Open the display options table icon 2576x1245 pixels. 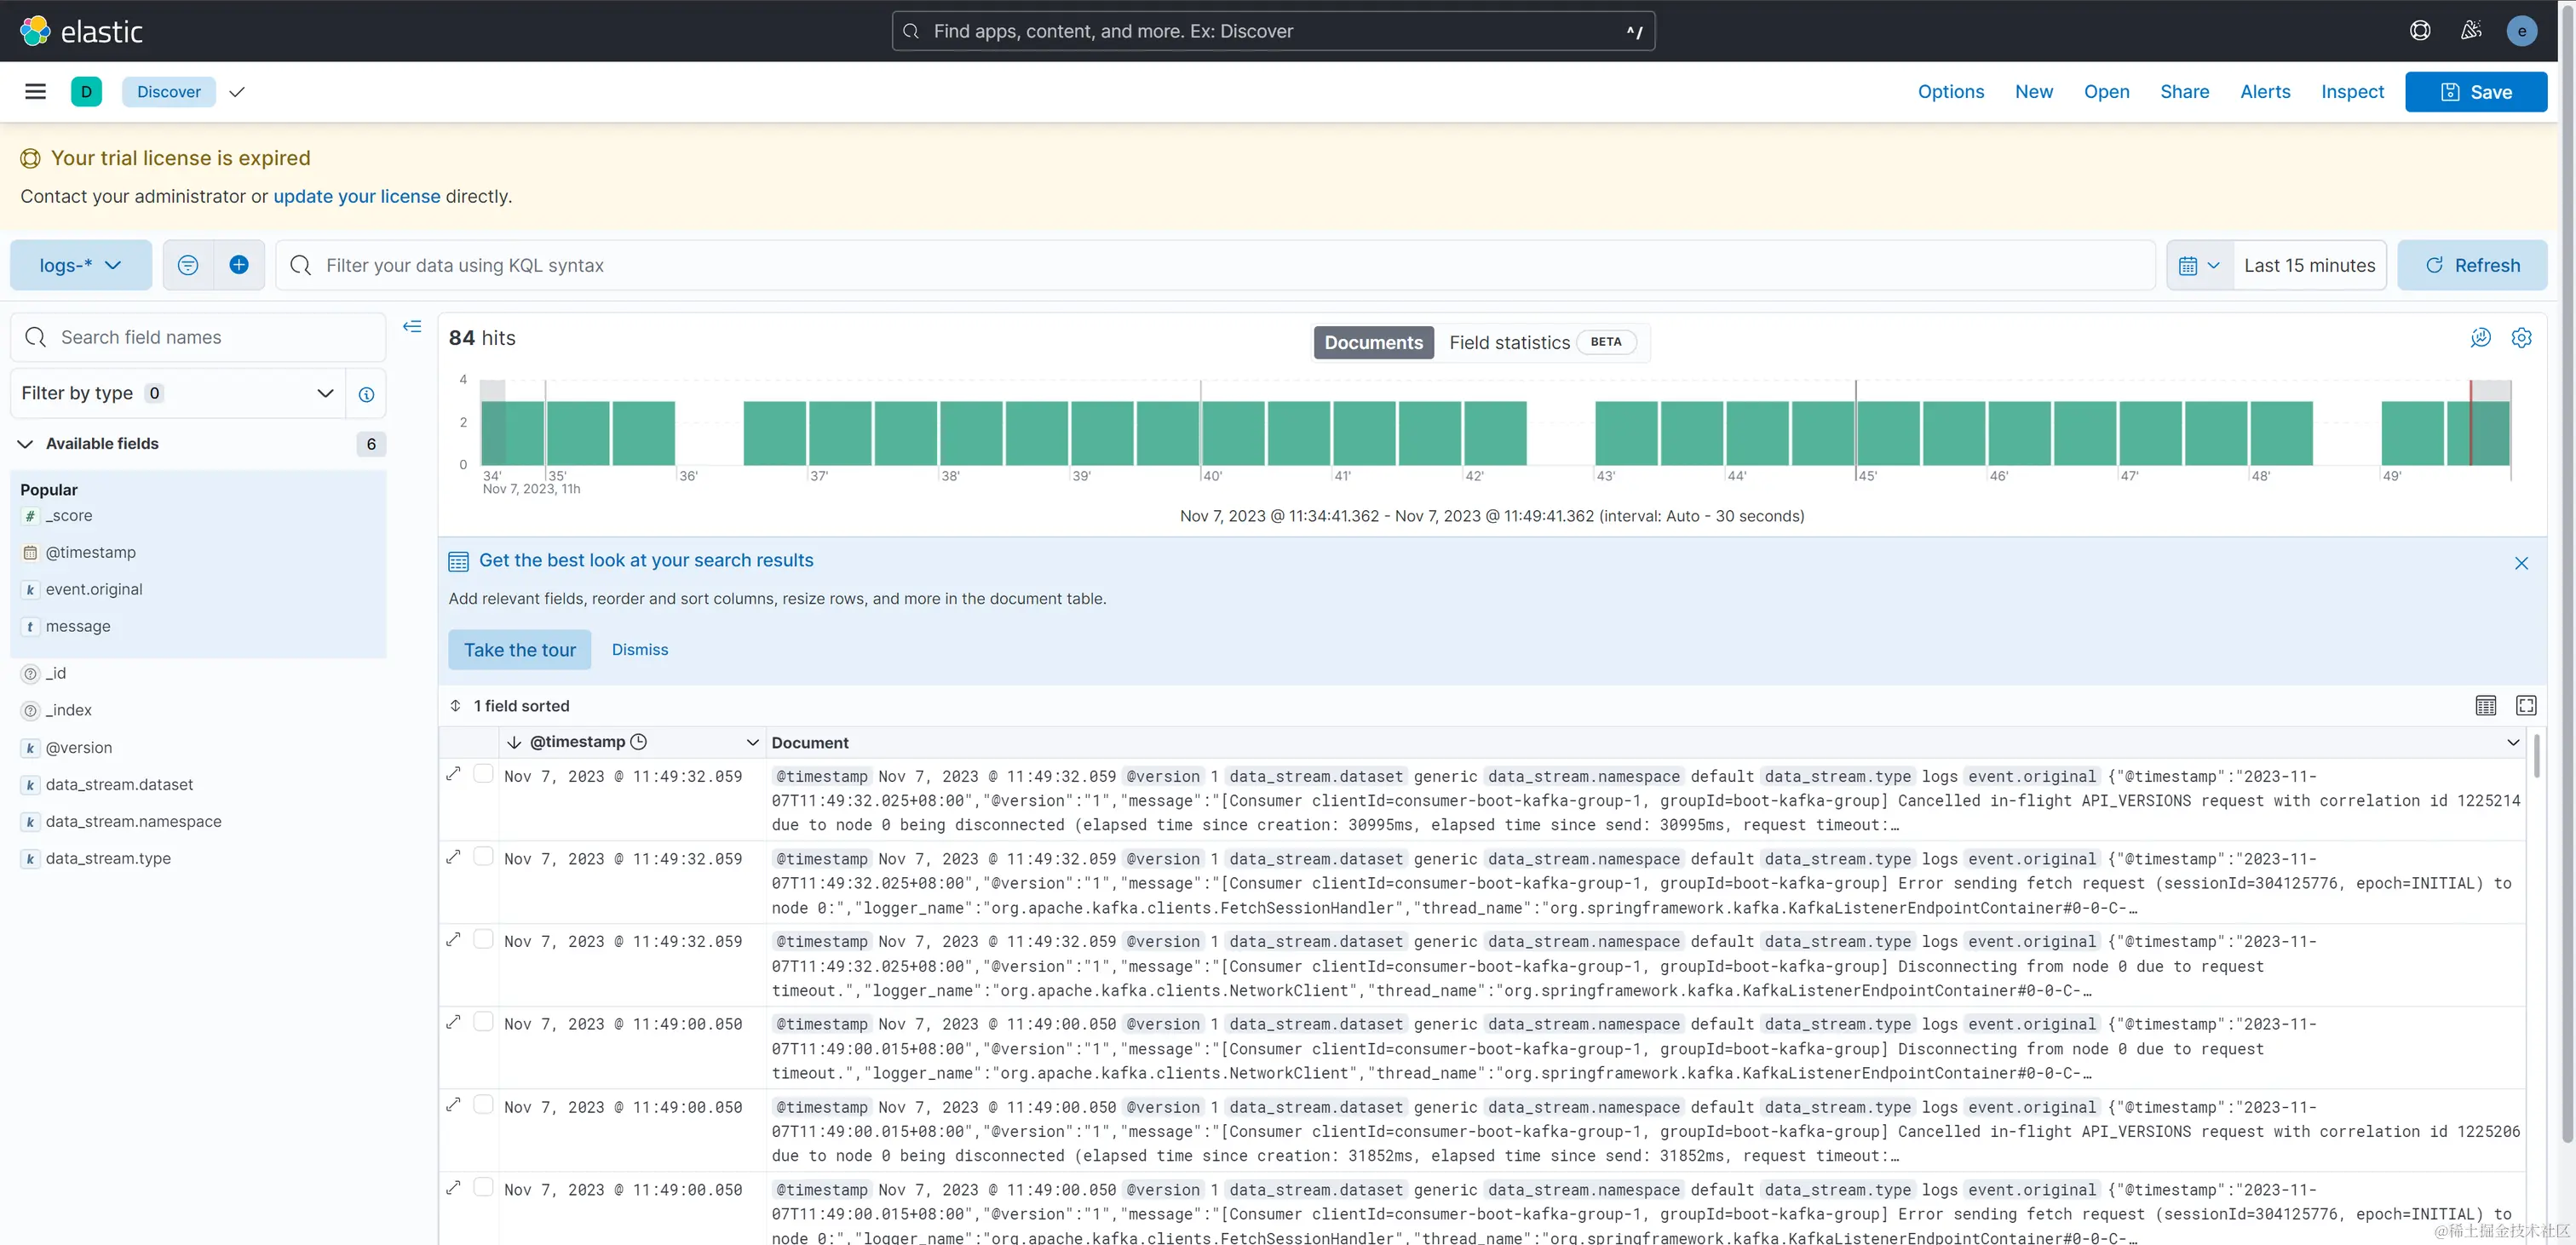pos(2485,706)
